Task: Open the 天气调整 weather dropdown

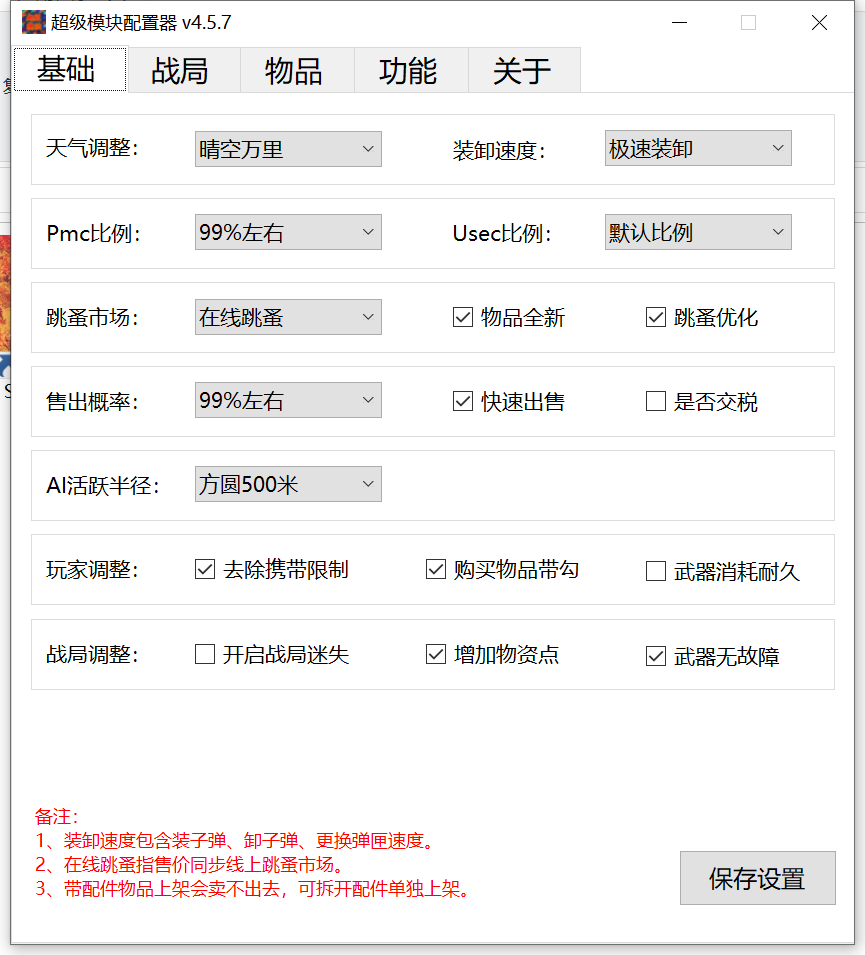Action: (x=287, y=148)
